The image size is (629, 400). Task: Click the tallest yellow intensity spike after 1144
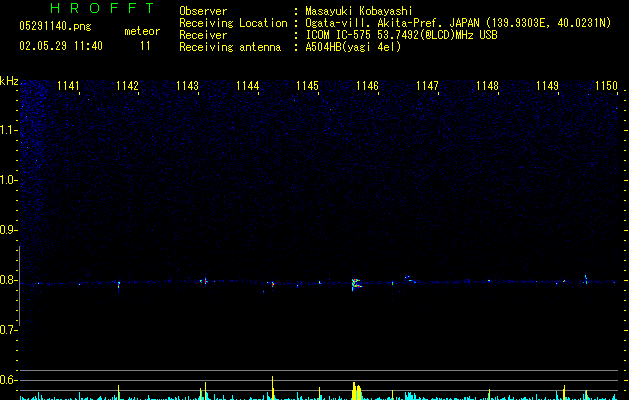tap(273, 388)
